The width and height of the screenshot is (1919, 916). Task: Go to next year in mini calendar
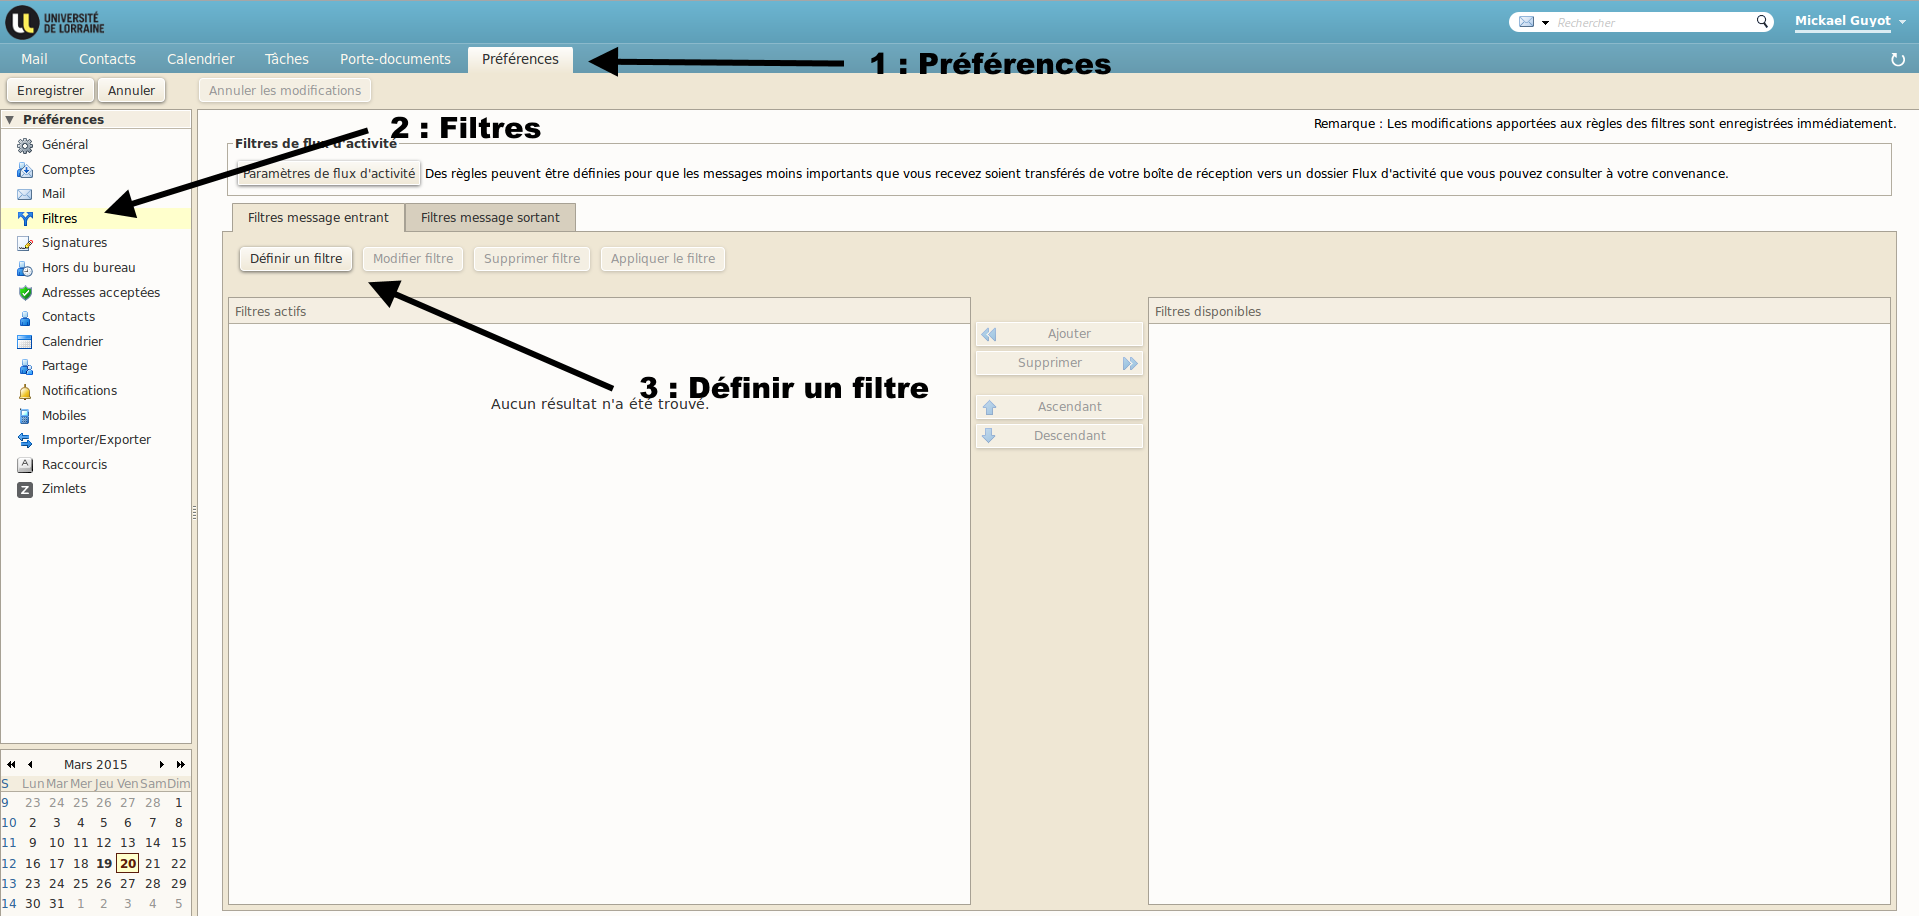pos(180,765)
